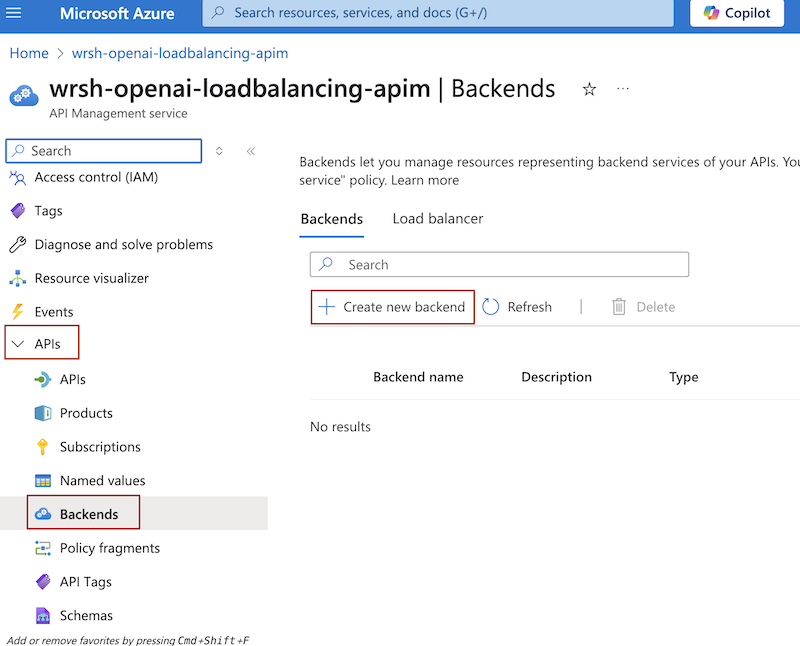Click the backends search magnifier icon
Screen dimensions: 800x646
(326, 264)
